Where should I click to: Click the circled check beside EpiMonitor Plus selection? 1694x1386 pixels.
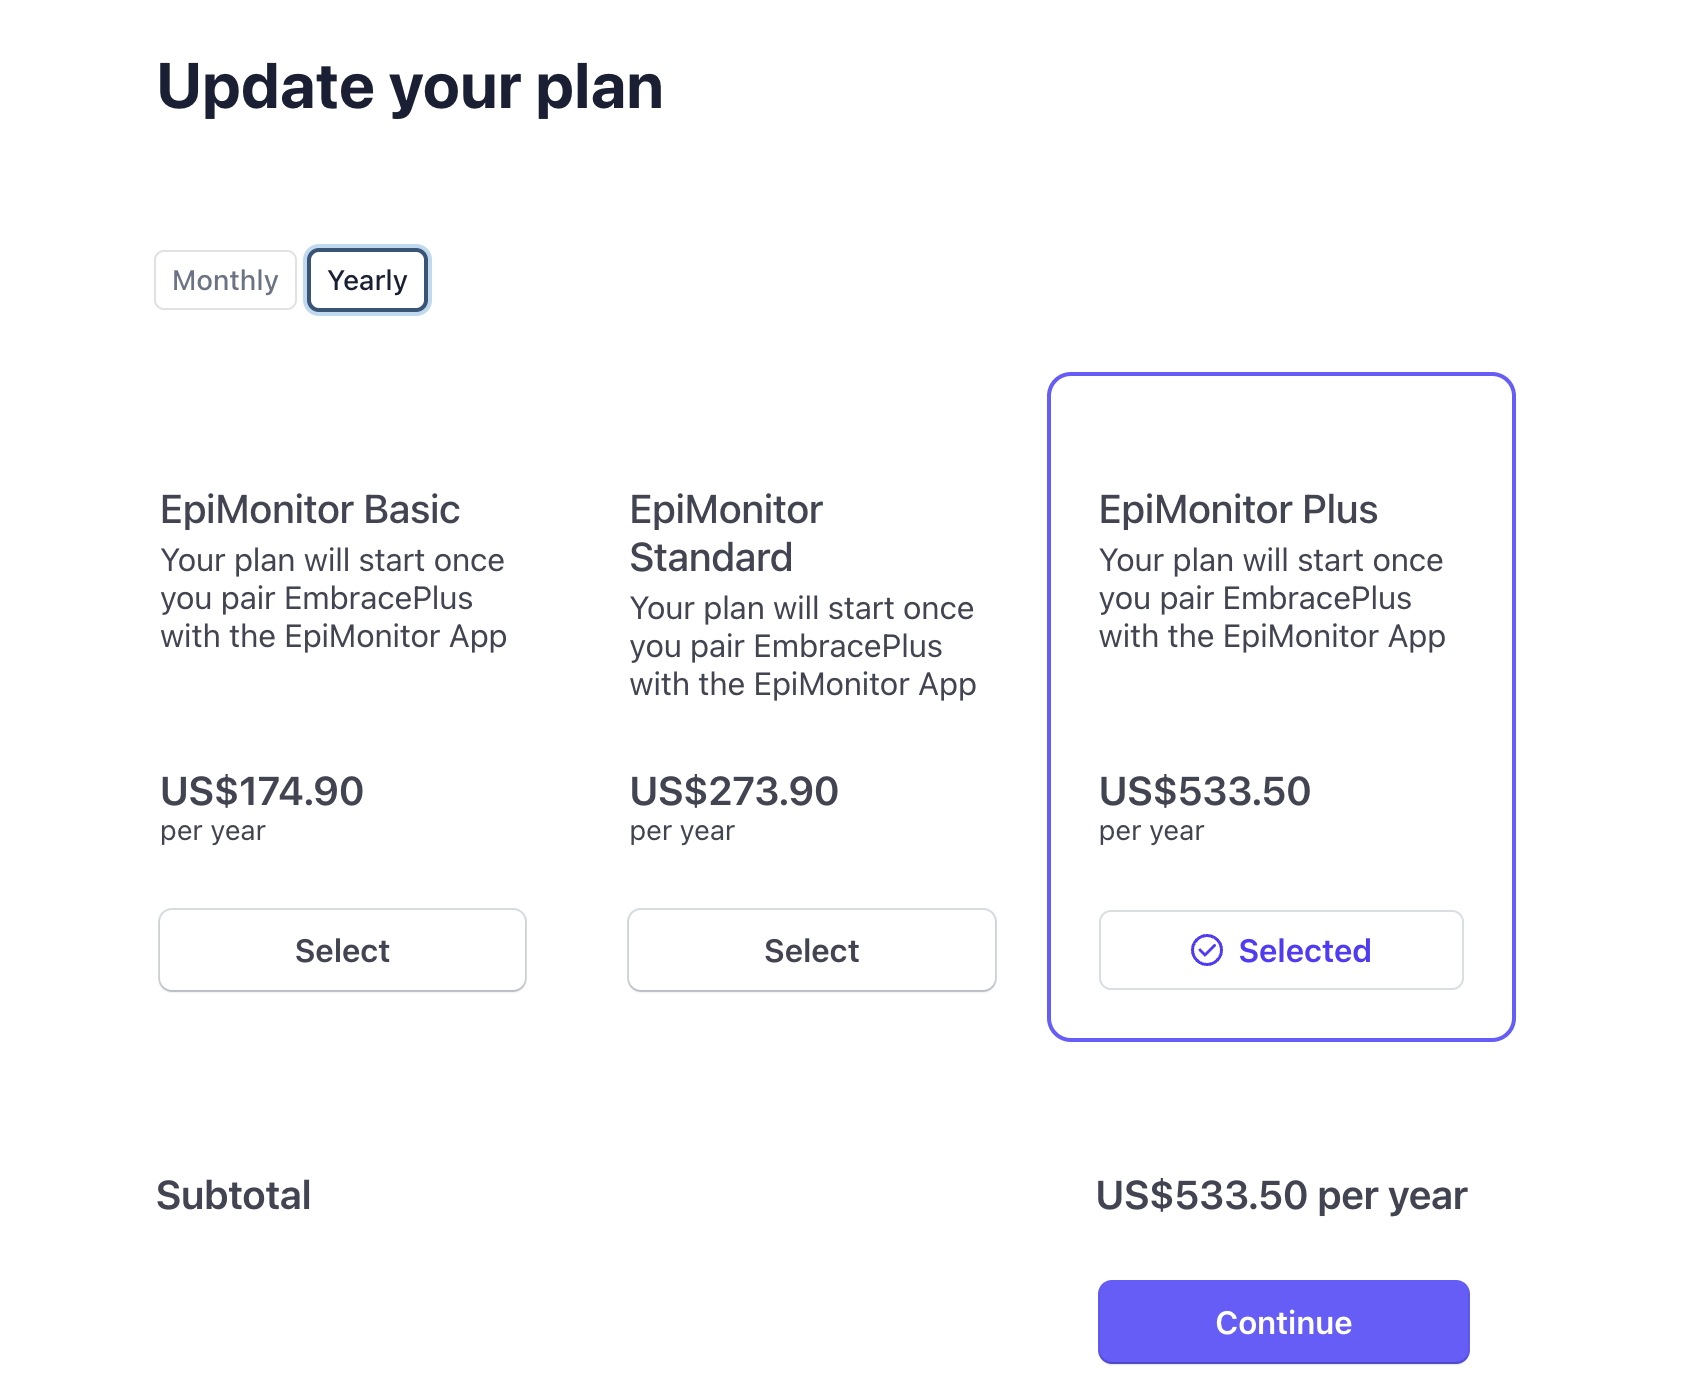click(x=1209, y=950)
